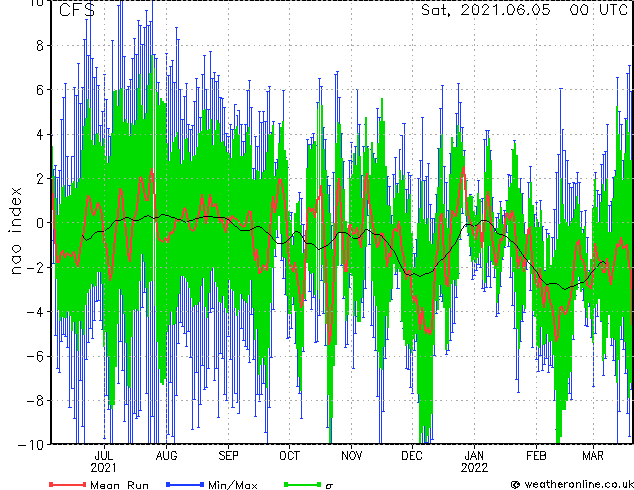The image size is (634, 490).
Task: Click the 'Mean Run' legend text
Action: (120, 485)
